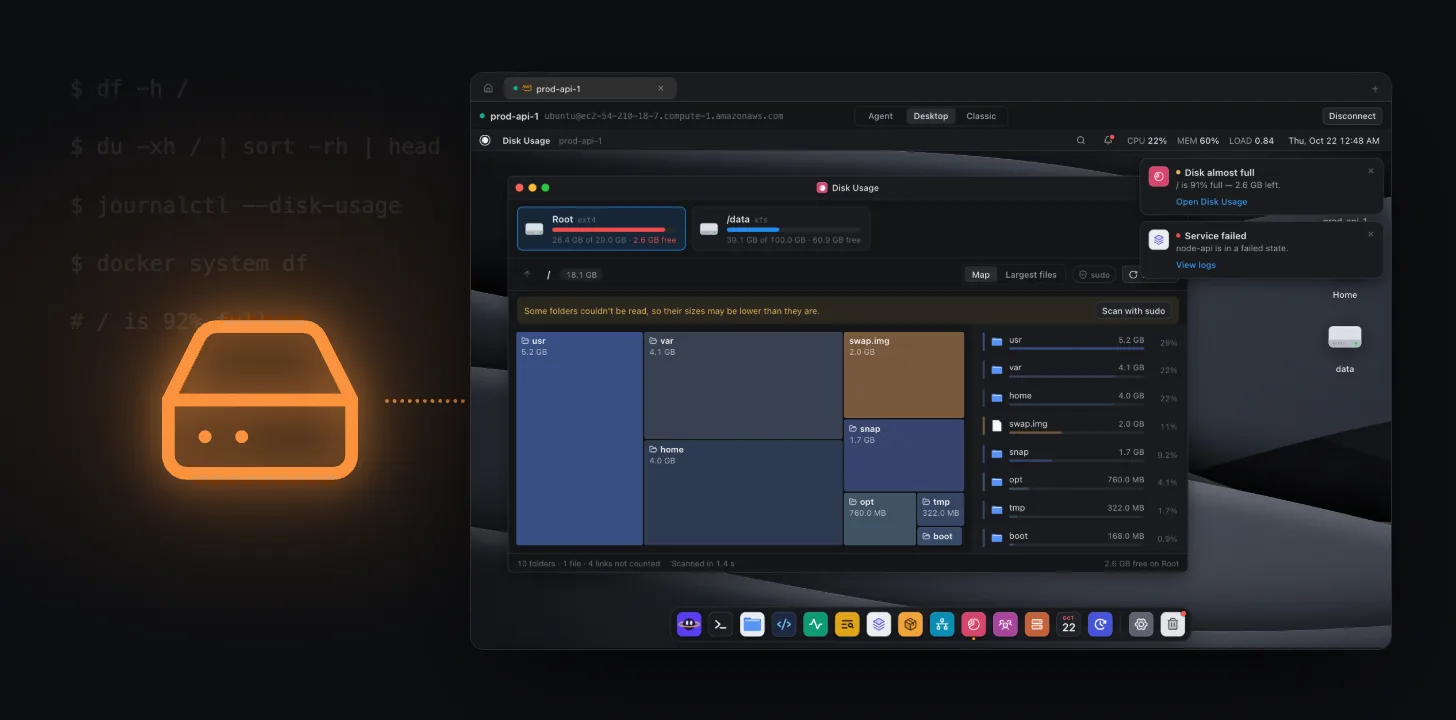Viewport: 1456px width, 720px height.
Task: Click the Disconnect button
Action: (x=1352, y=116)
